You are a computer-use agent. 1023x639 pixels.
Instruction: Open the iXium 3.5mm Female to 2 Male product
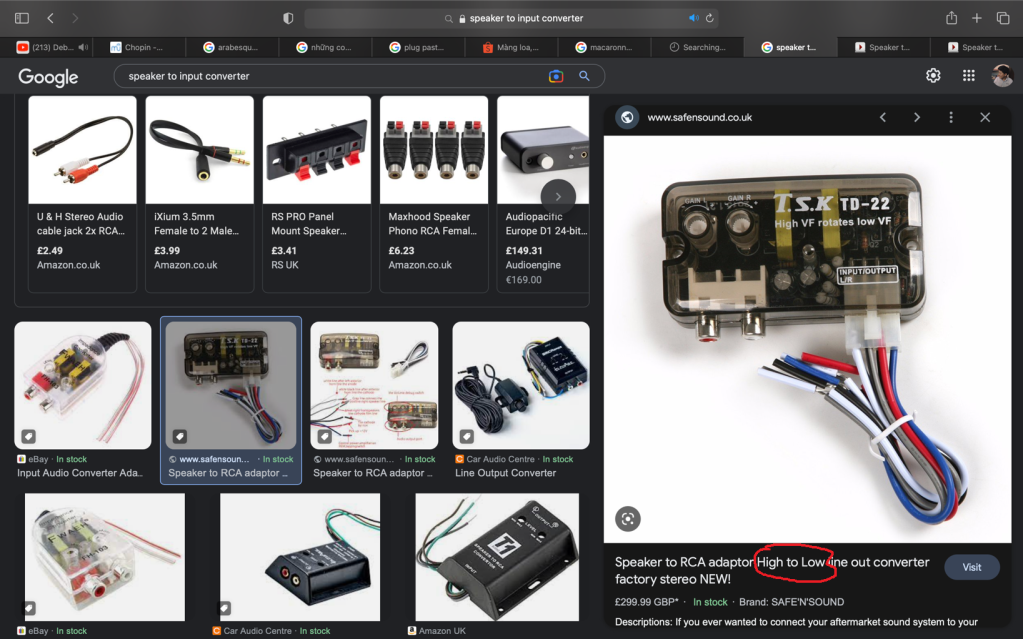click(200, 193)
